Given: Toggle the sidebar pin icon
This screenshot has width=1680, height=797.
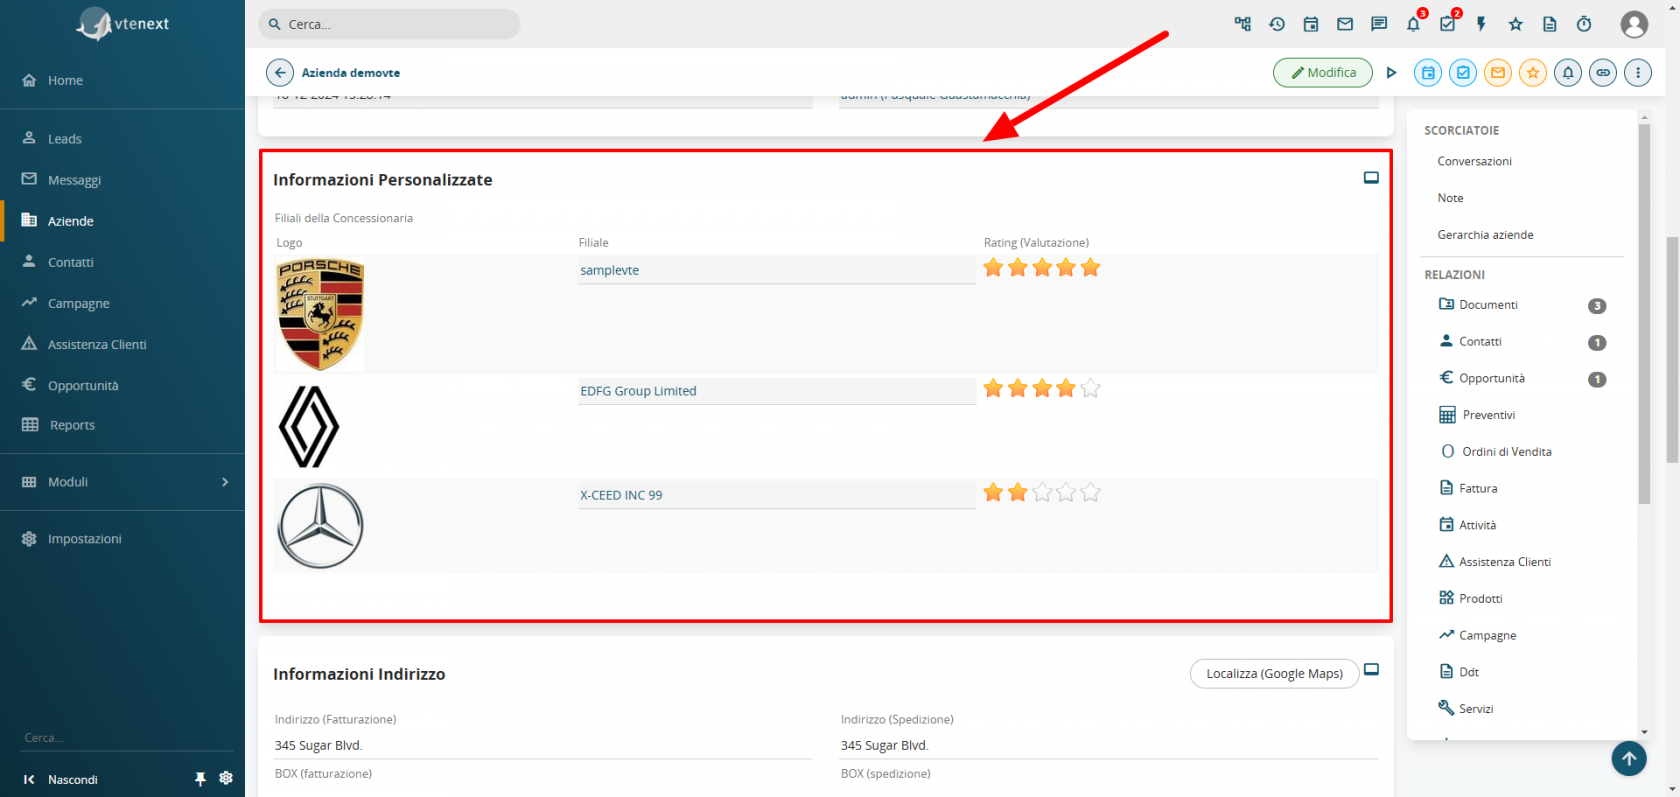Looking at the screenshot, I should point(200,779).
